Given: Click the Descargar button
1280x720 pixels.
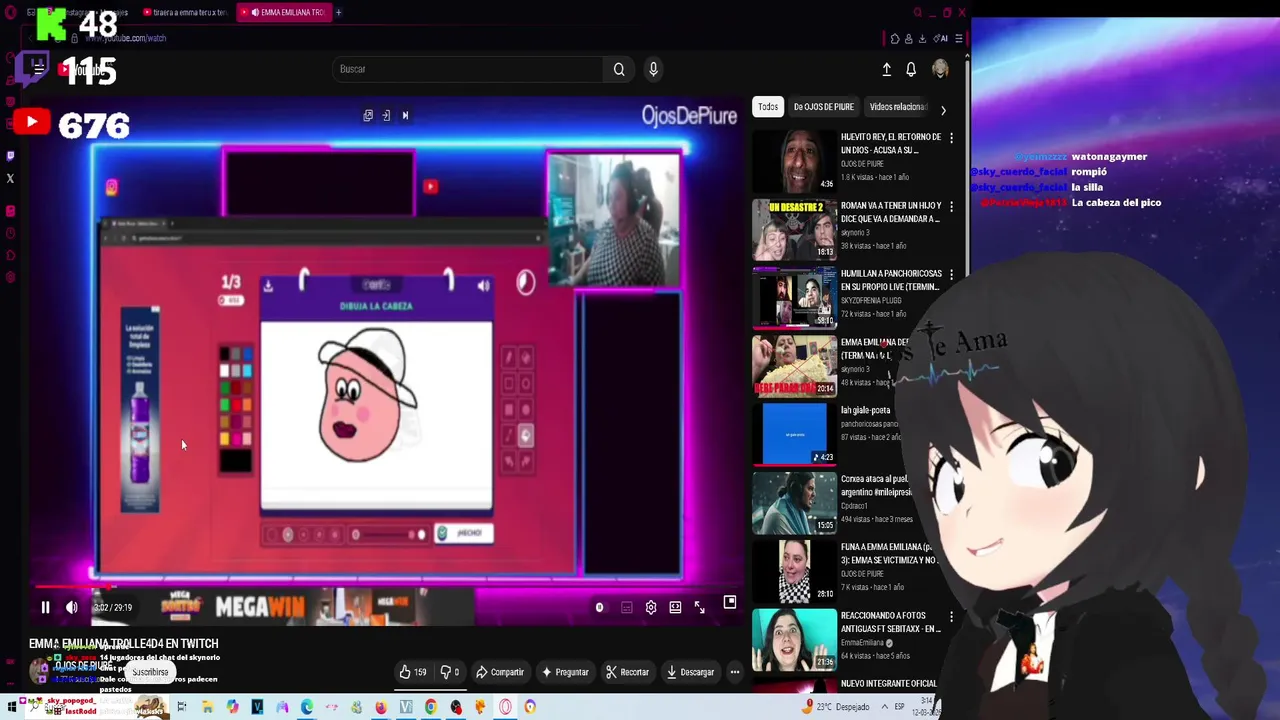Looking at the screenshot, I should (690, 672).
